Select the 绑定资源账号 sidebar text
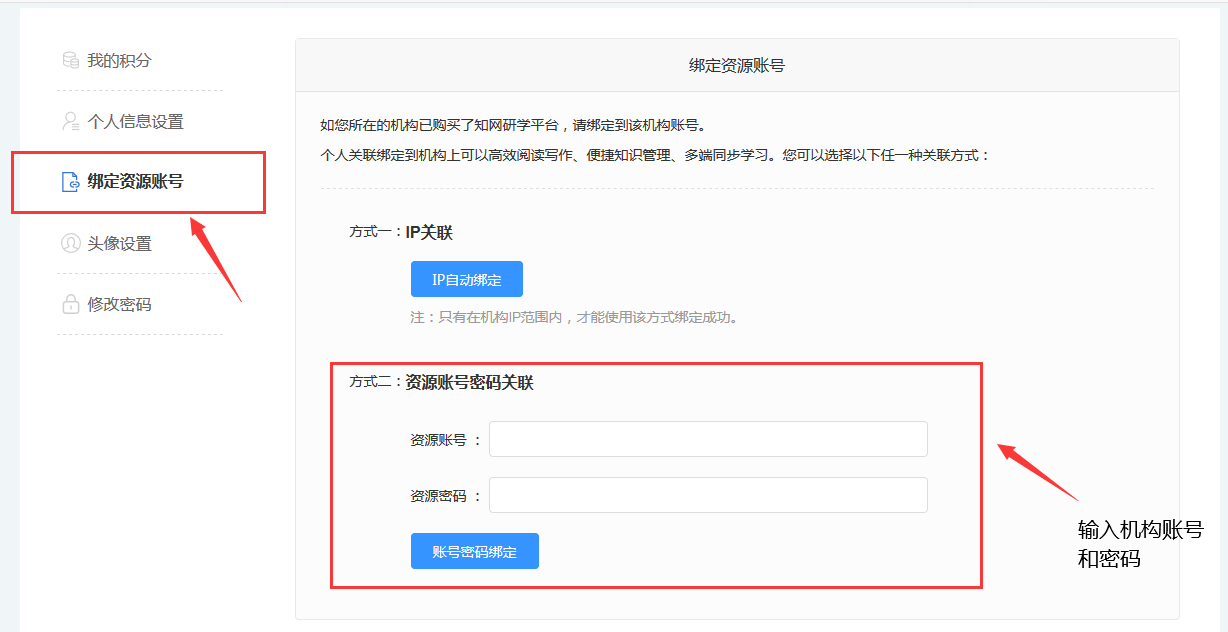The height and width of the screenshot is (632, 1228). click(135, 182)
